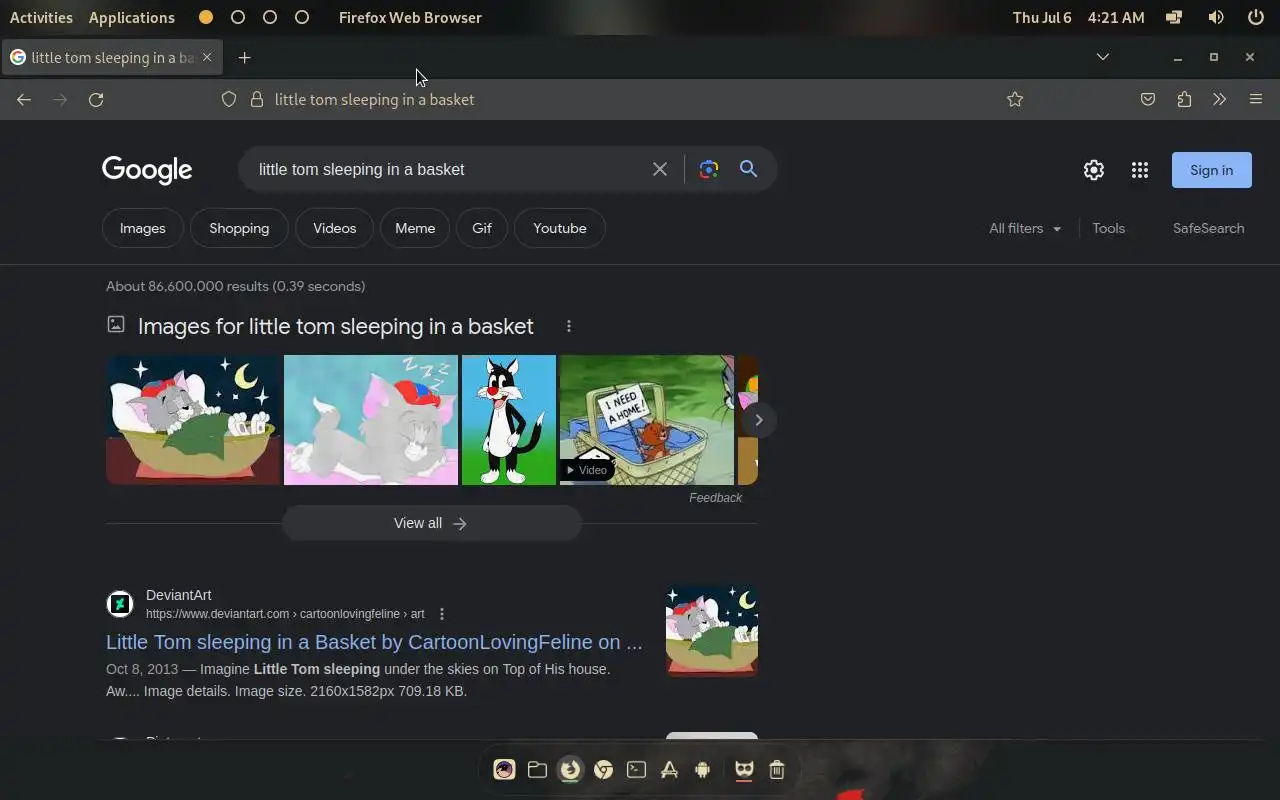Open the pink sleeping Tom image
Viewport: 1280px width, 800px height.
coord(371,420)
